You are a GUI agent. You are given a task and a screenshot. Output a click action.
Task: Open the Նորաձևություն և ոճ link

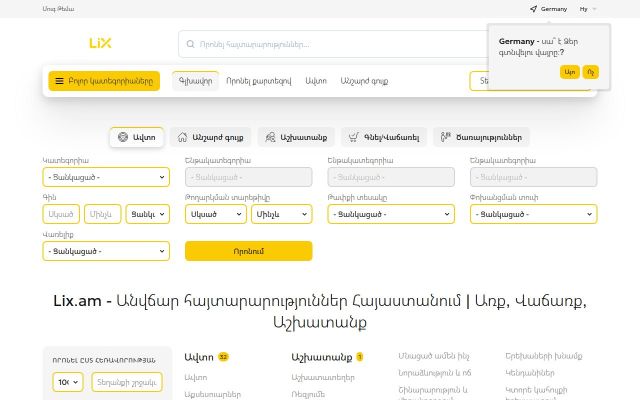tap(435, 373)
